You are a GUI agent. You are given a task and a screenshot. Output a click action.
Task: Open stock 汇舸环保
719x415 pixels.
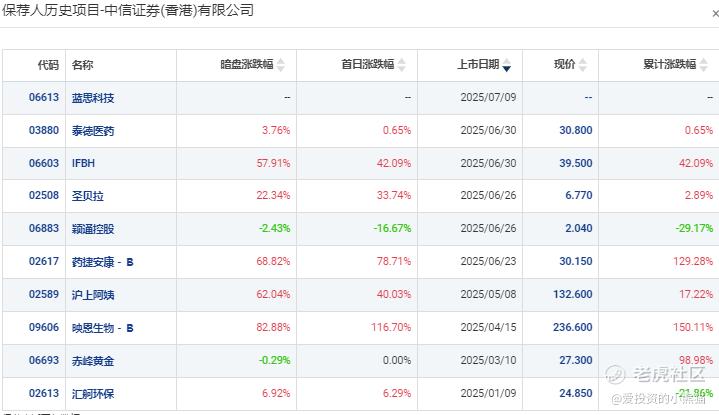(x=93, y=394)
